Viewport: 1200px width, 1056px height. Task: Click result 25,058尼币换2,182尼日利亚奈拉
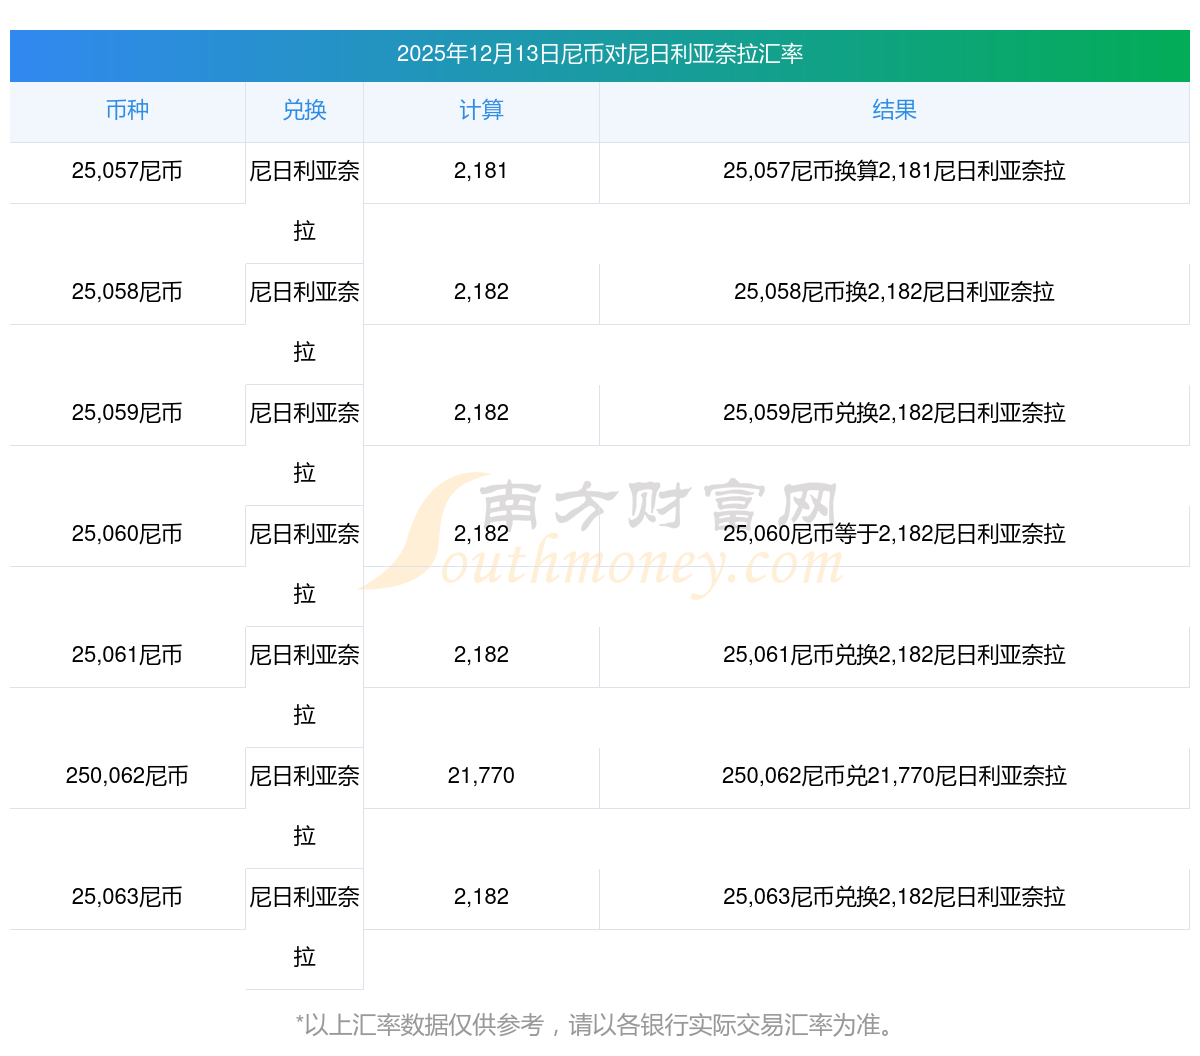[894, 293]
